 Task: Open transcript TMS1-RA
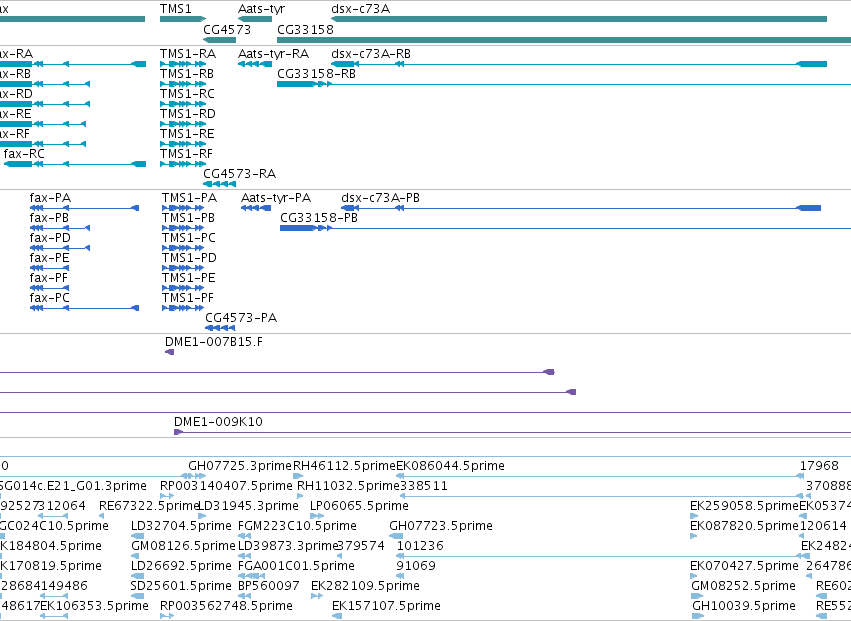click(x=187, y=54)
